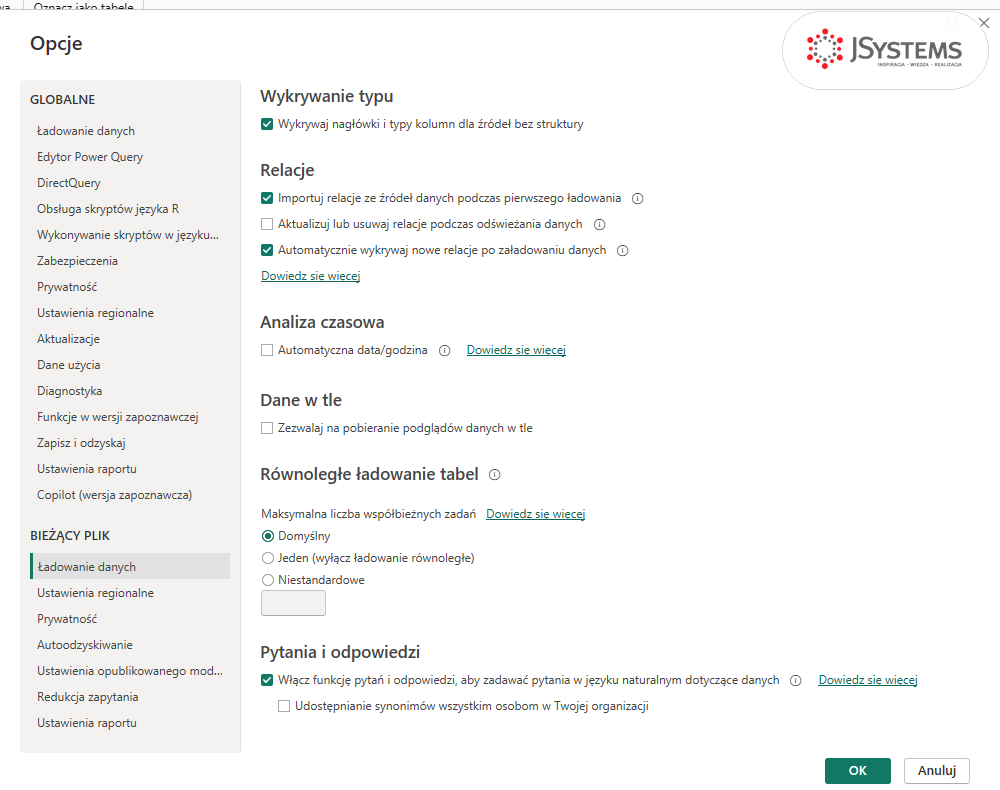Select the Domyślny radio button
The height and width of the screenshot is (790, 1000).
tap(268, 536)
